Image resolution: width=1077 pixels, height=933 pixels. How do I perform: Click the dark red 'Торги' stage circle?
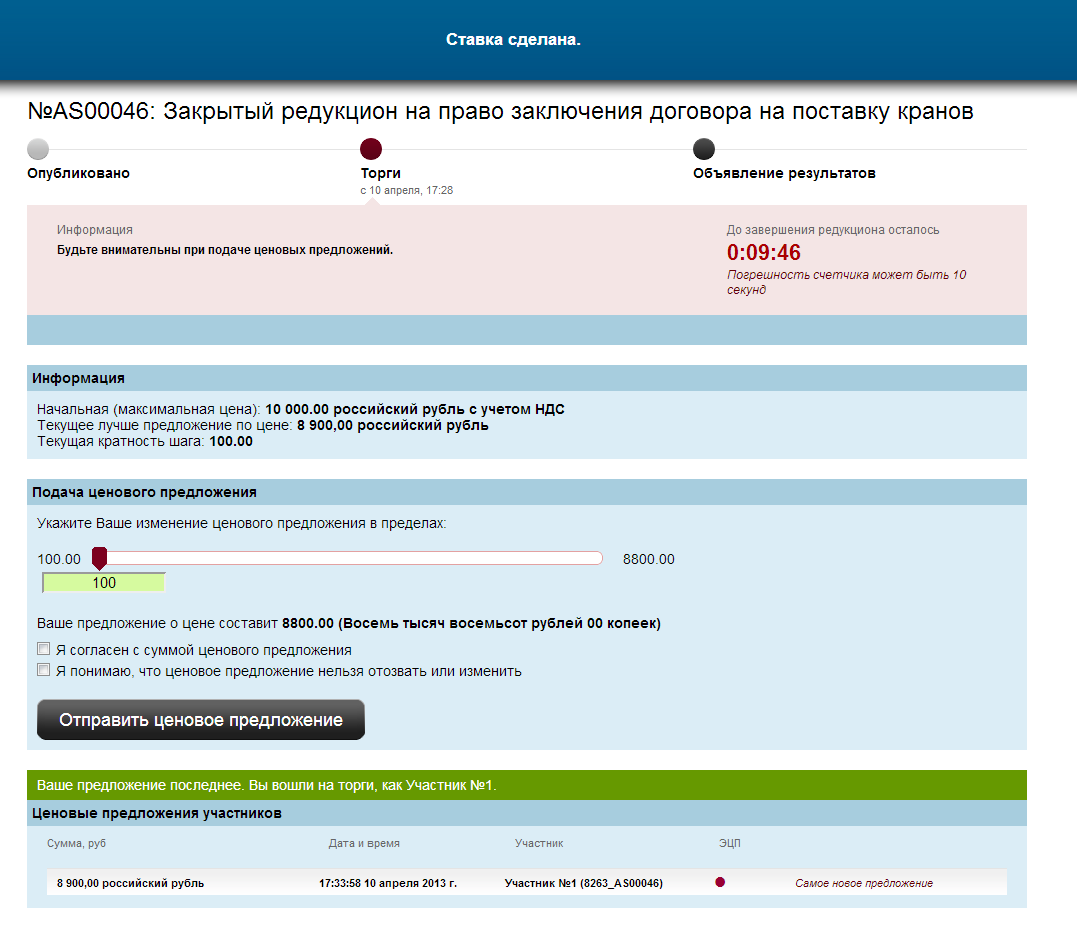pyautogui.click(x=371, y=148)
